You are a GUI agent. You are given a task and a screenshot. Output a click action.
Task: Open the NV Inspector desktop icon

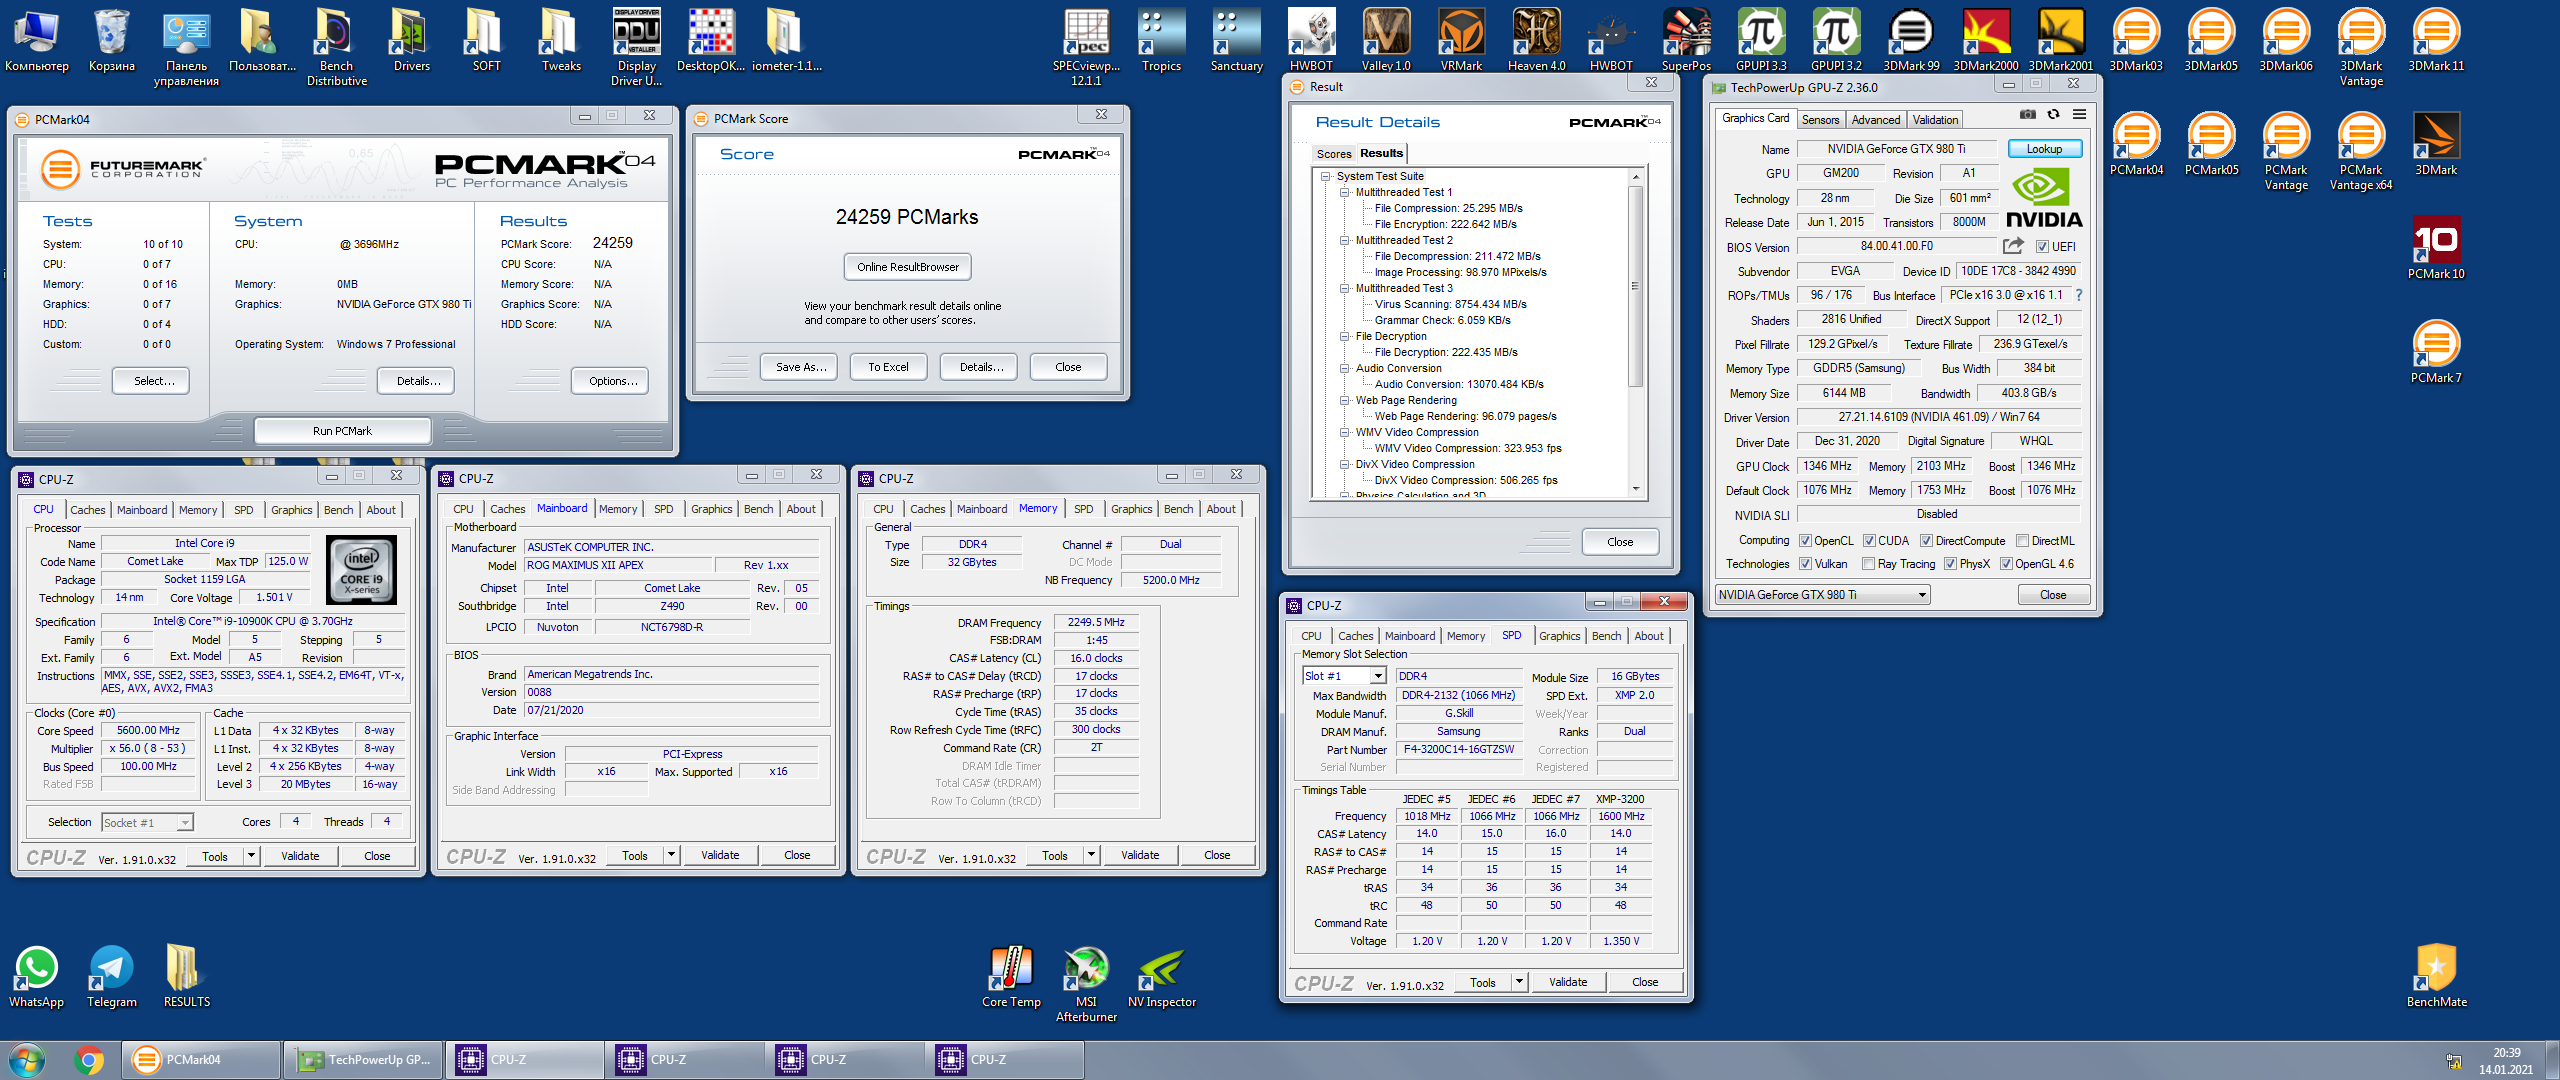[x=1161, y=976]
